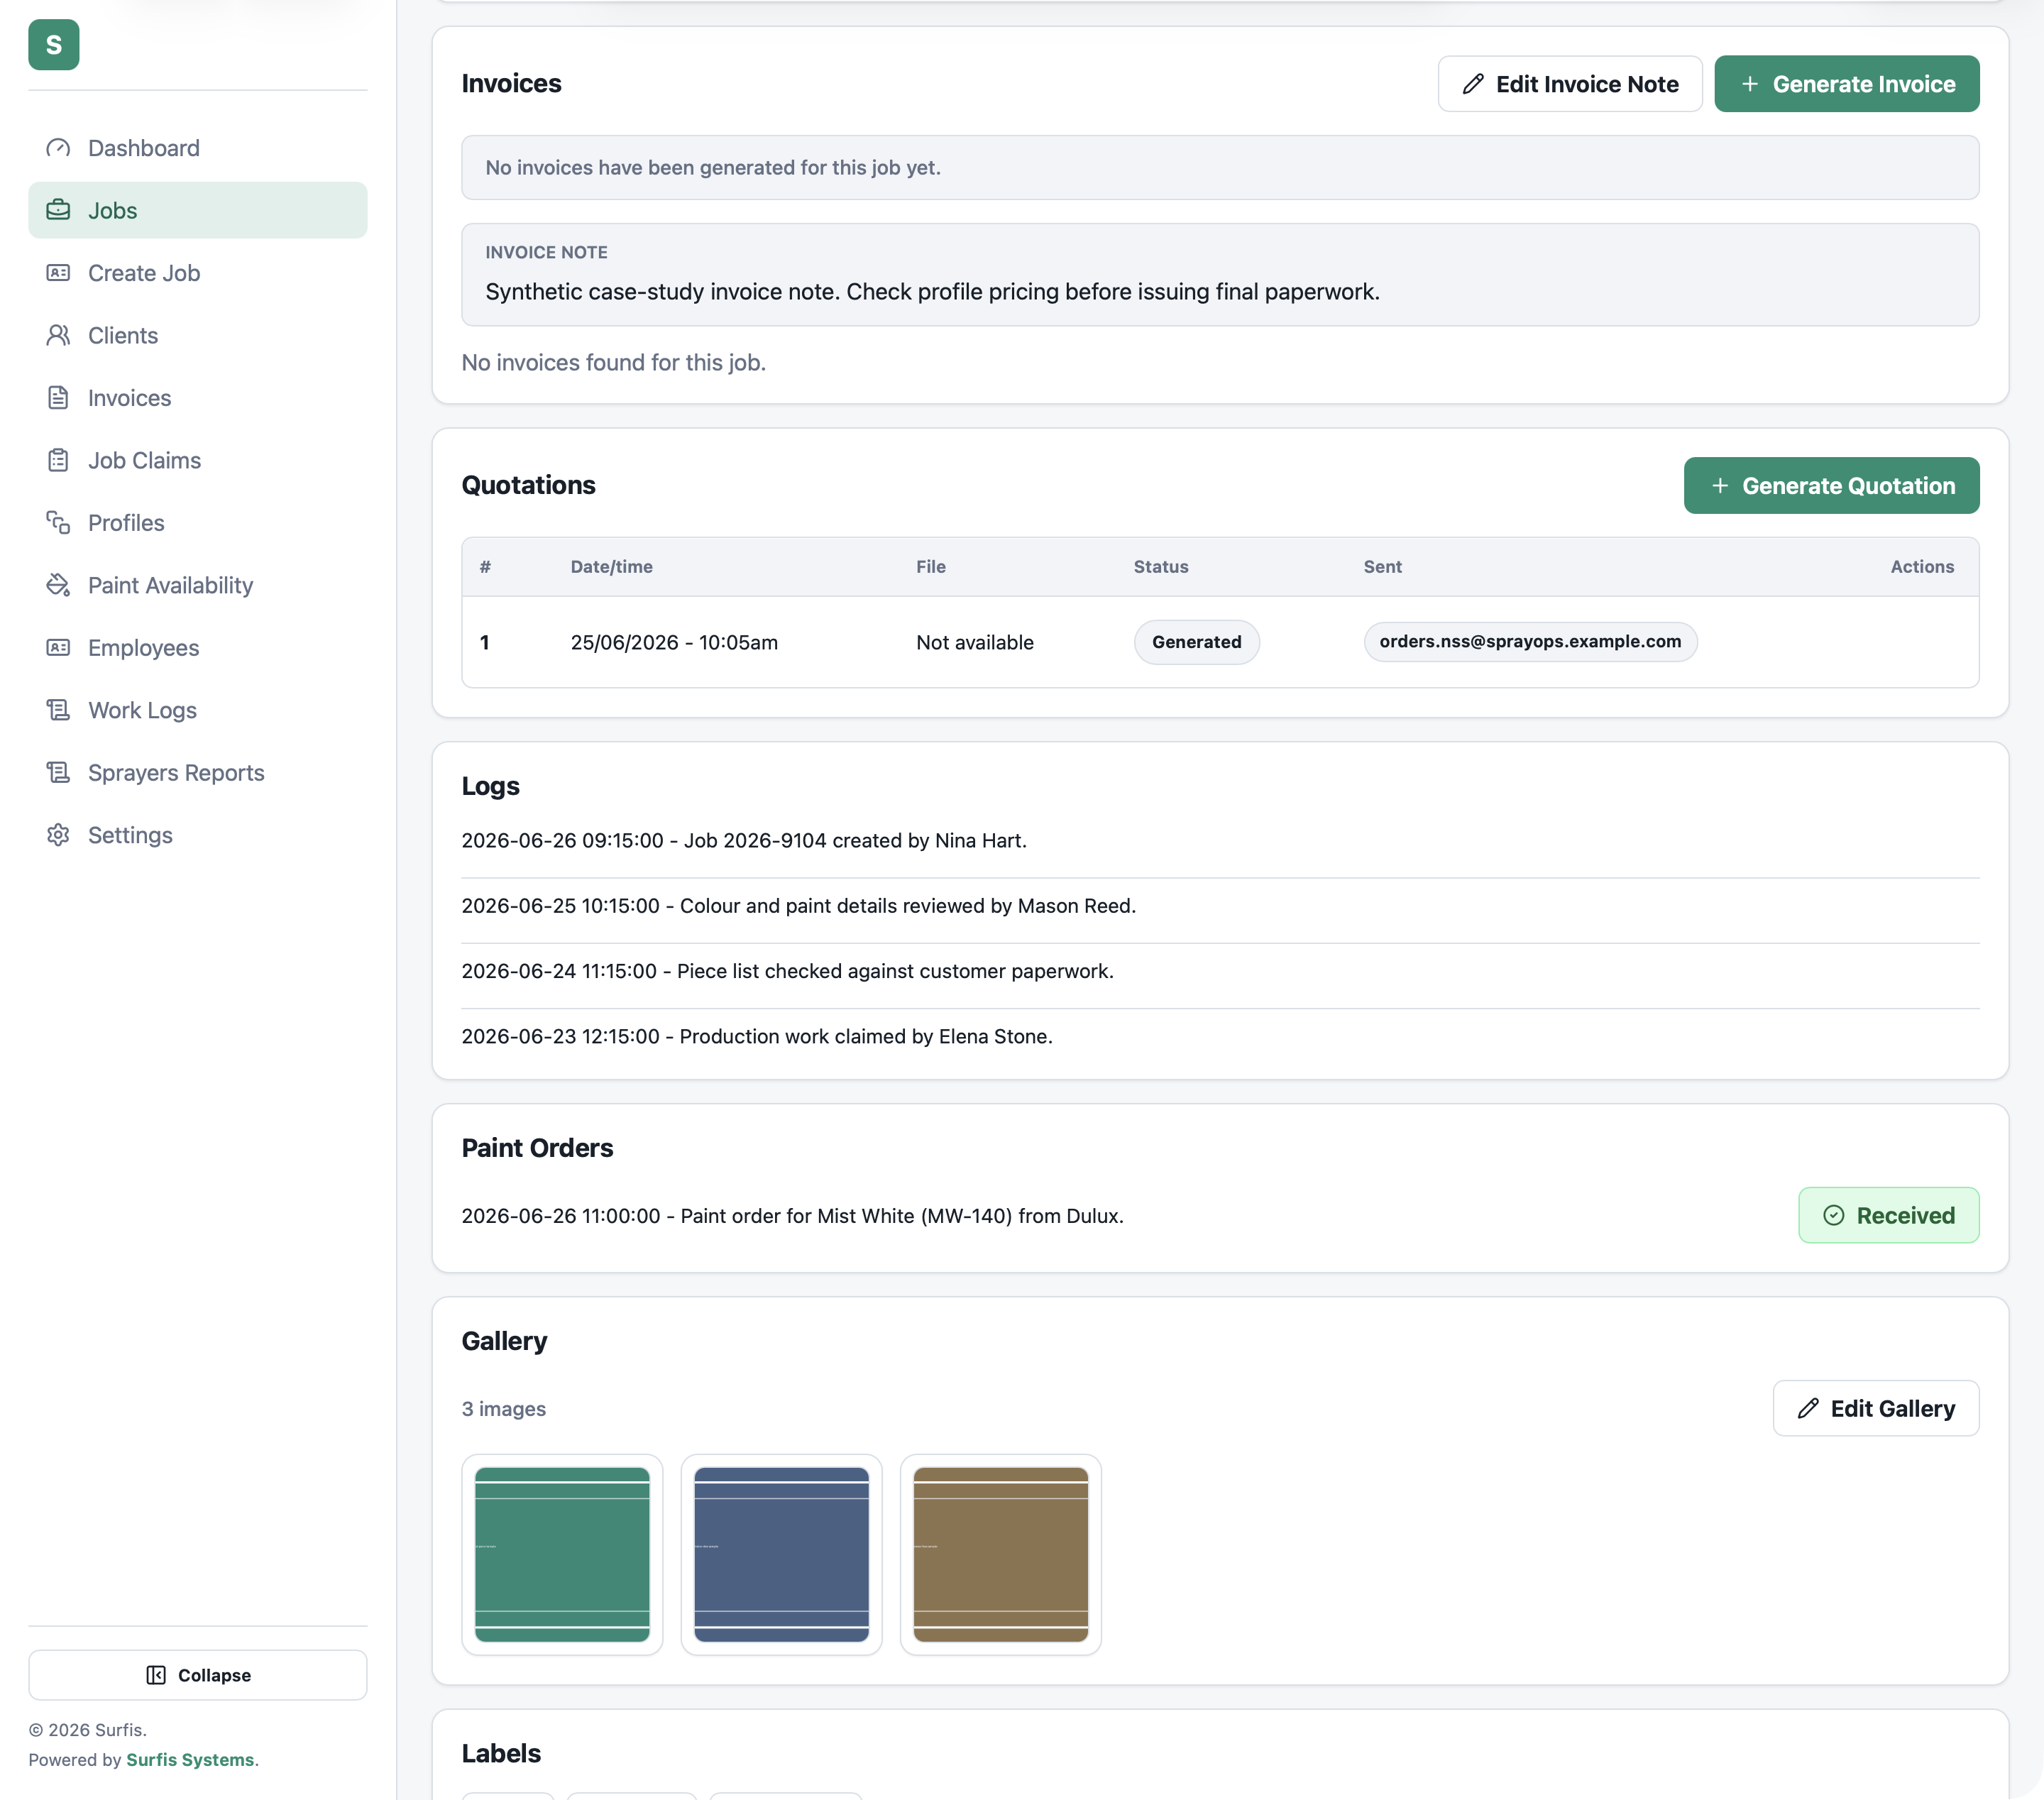
Task: Navigate to Clients
Action: pos(198,335)
